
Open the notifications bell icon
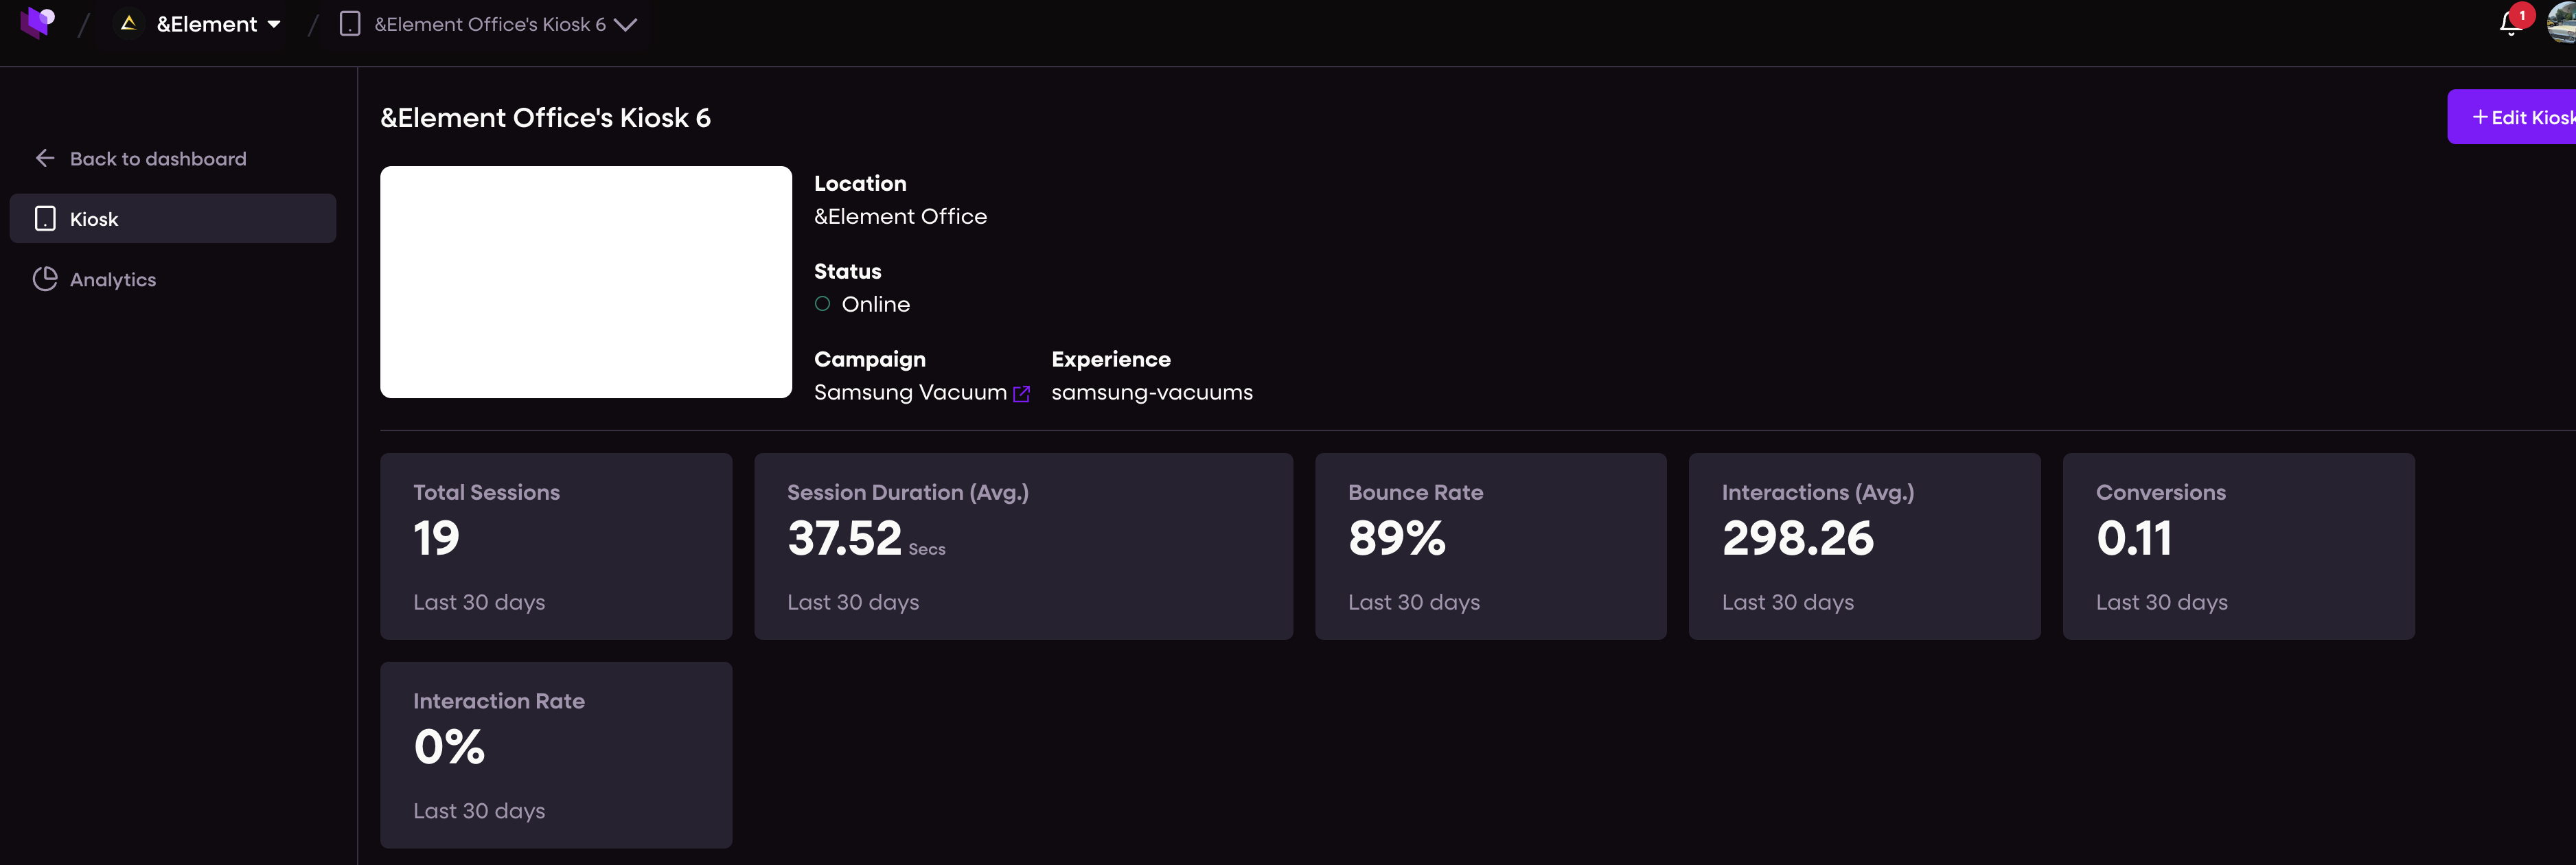[x=2509, y=23]
